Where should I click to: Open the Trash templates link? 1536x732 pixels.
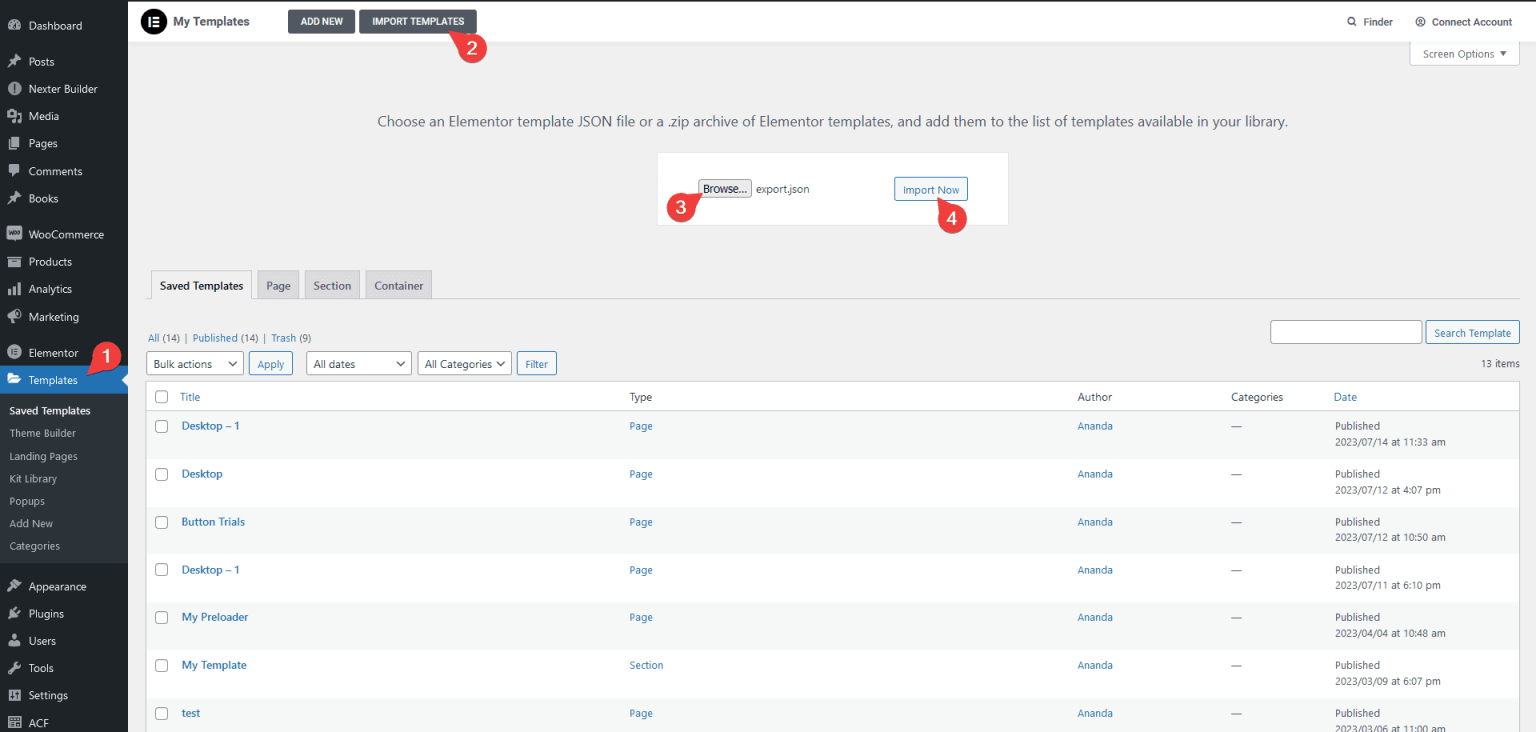(x=283, y=337)
